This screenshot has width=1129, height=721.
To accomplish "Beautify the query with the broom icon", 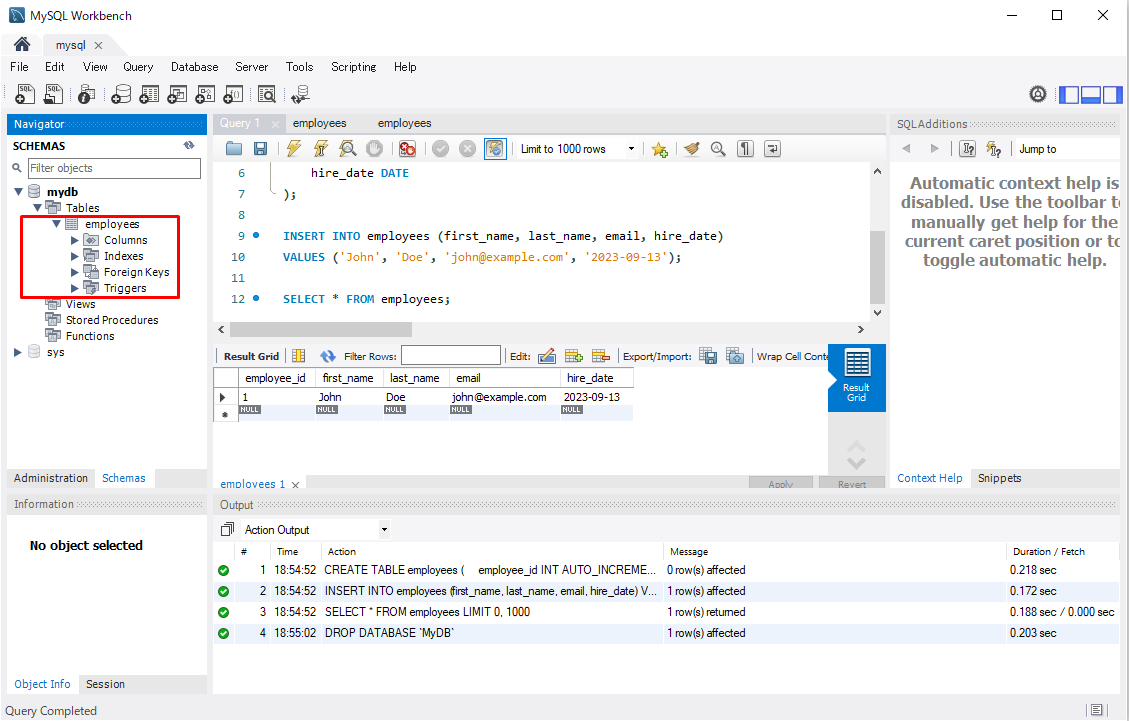I will [x=690, y=149].
